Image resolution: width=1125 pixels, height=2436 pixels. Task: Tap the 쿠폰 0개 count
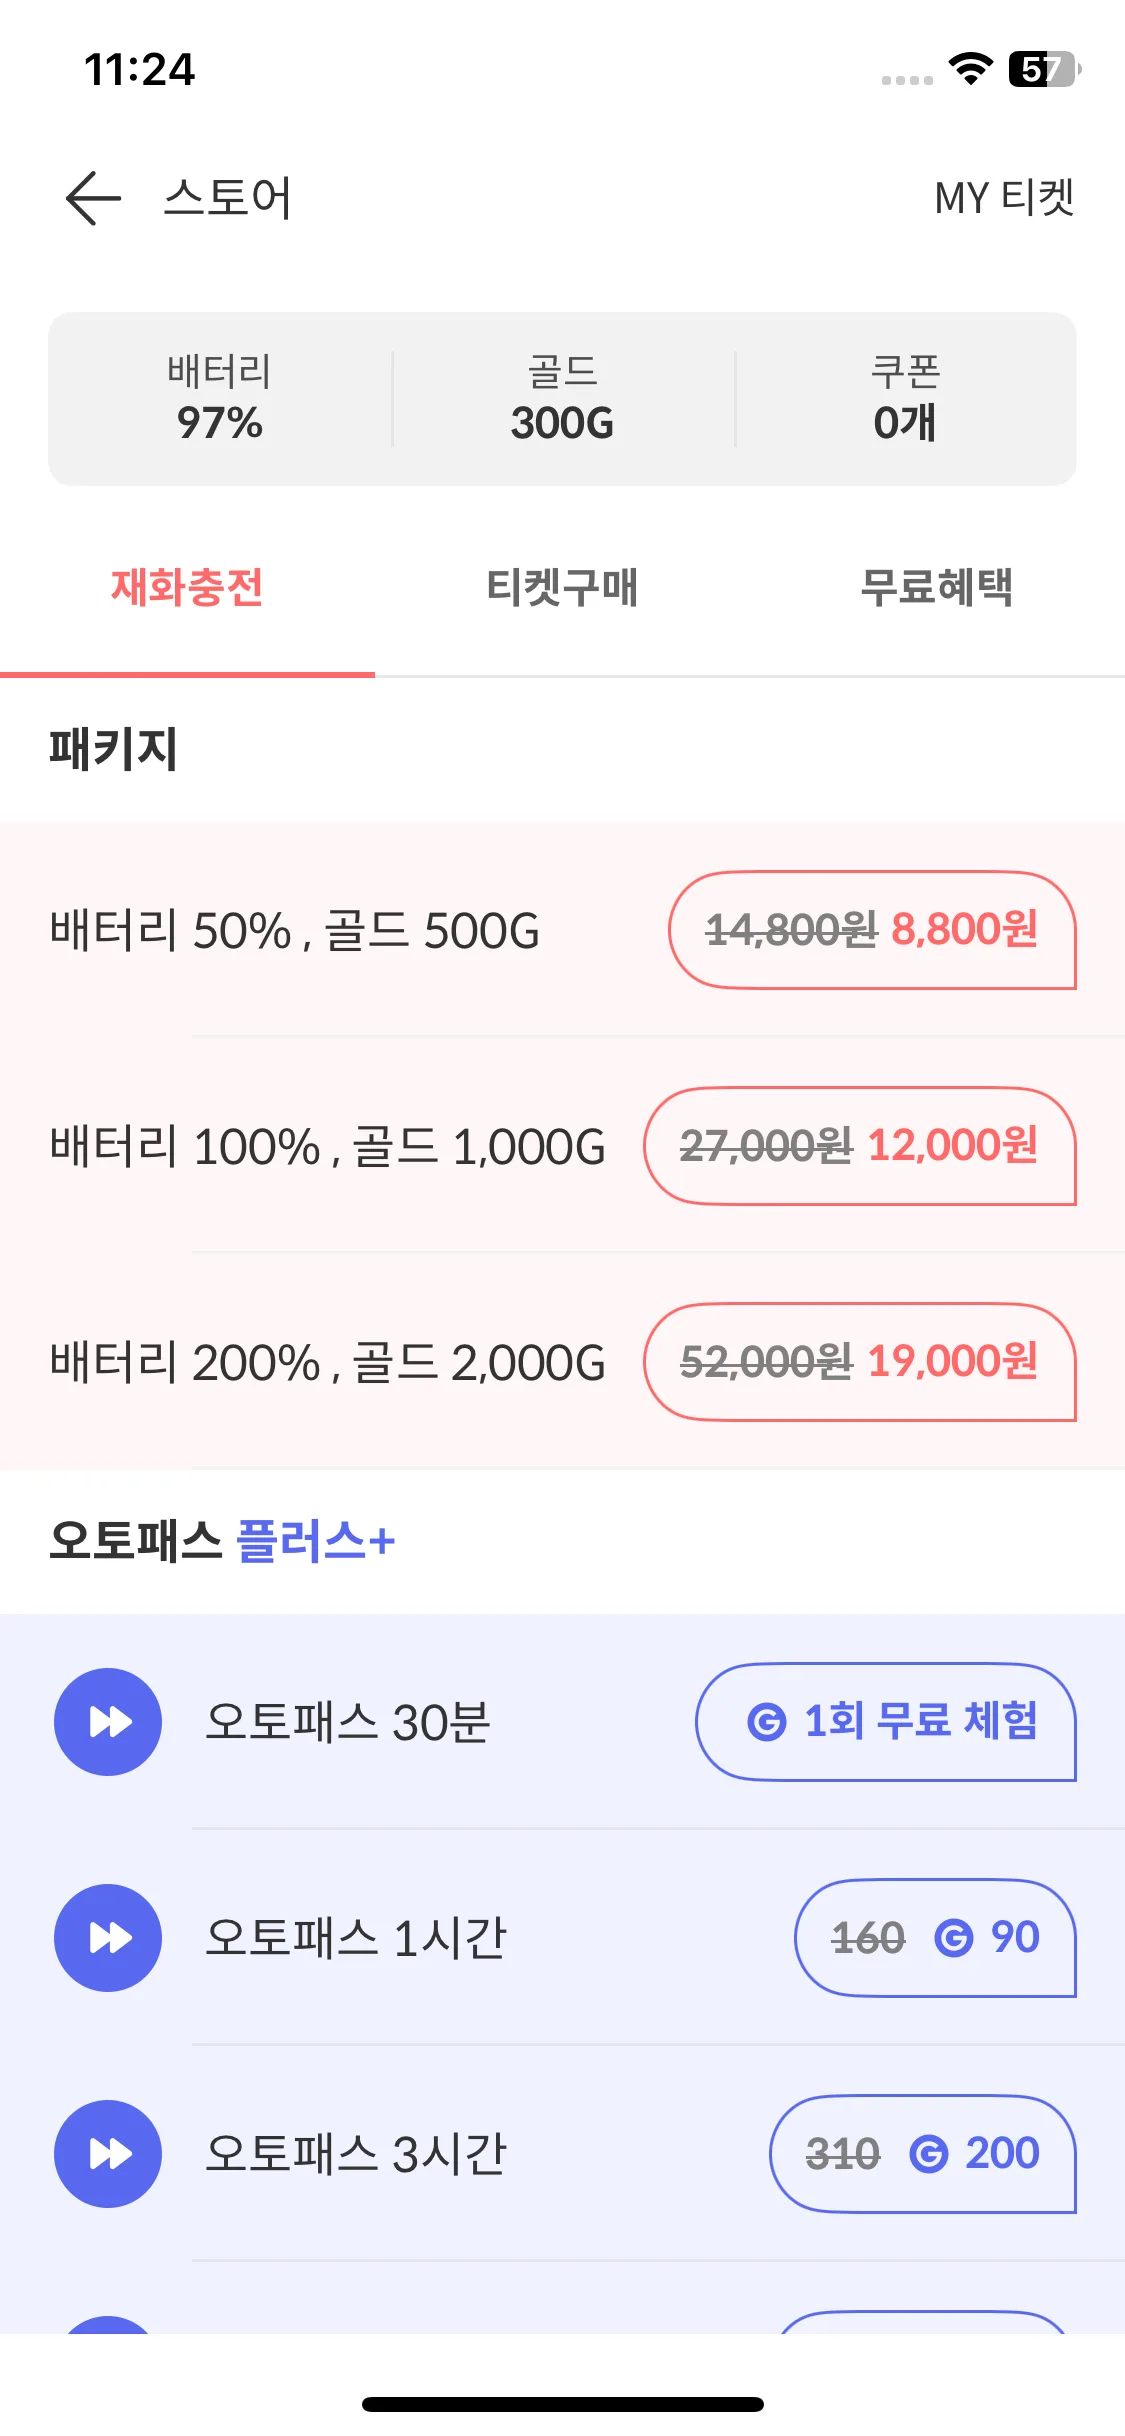click(905, 399)
